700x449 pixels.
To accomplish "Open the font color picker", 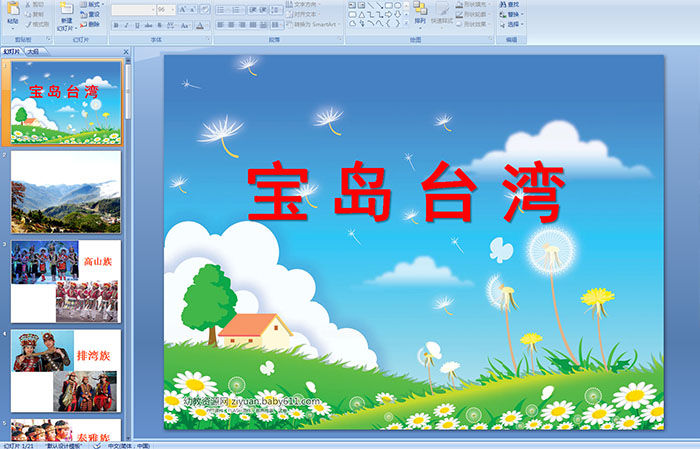I will pyautogui.click(x=203, y=25).
